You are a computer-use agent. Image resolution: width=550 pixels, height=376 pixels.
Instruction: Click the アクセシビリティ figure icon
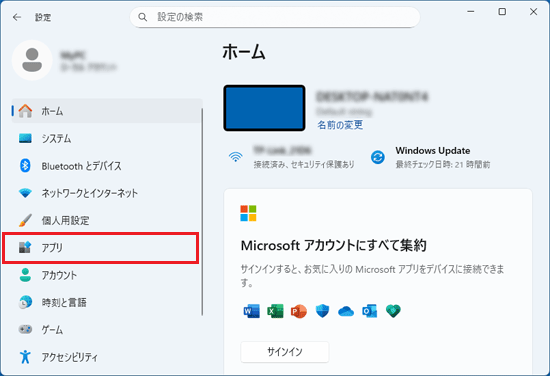[25, 357]
